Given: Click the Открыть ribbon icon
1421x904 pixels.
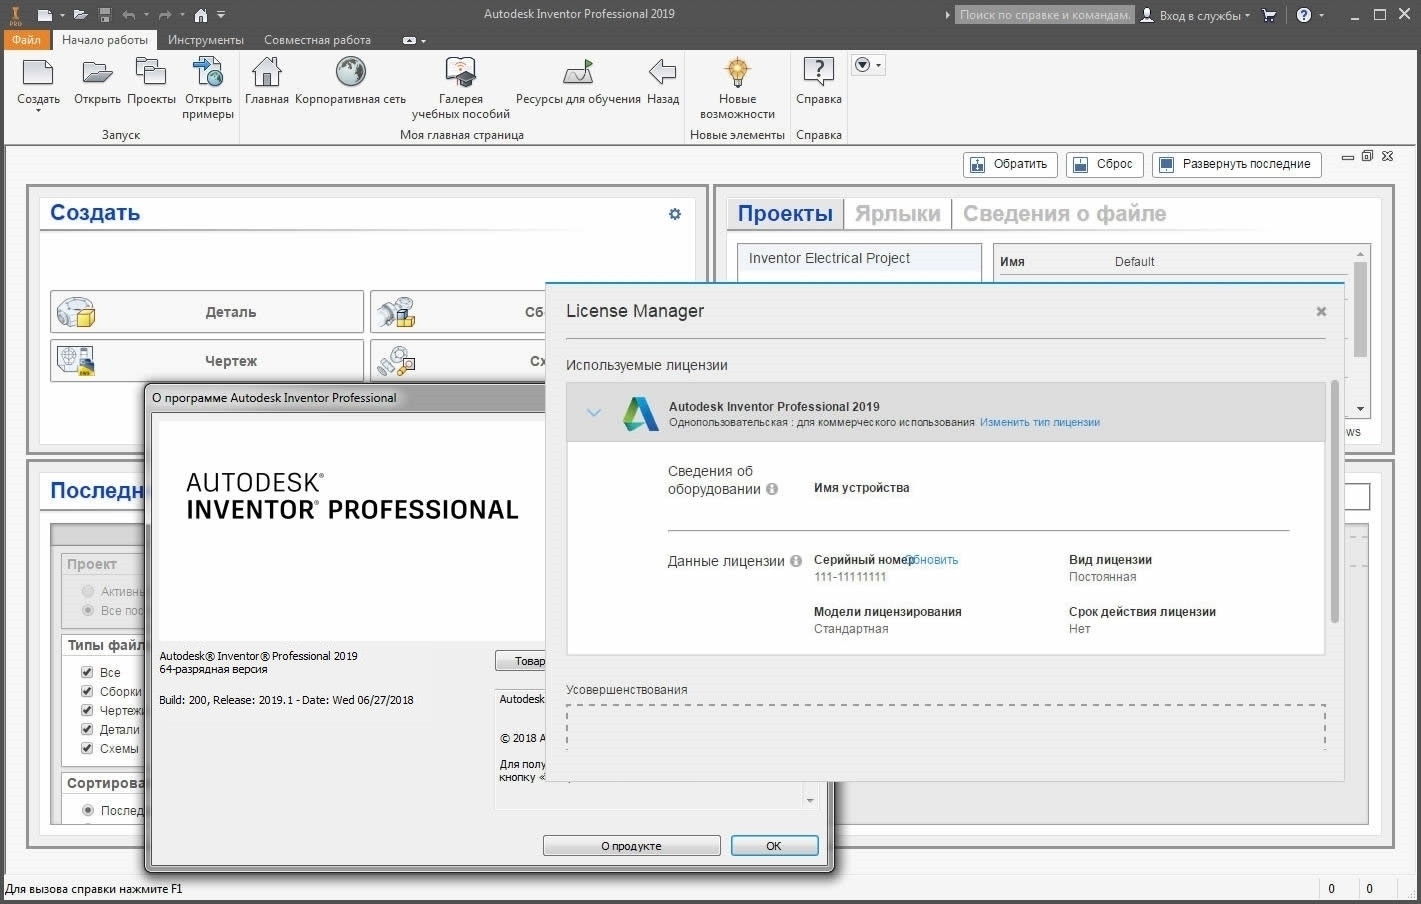Looking at the screenshot, I should 97,73.
